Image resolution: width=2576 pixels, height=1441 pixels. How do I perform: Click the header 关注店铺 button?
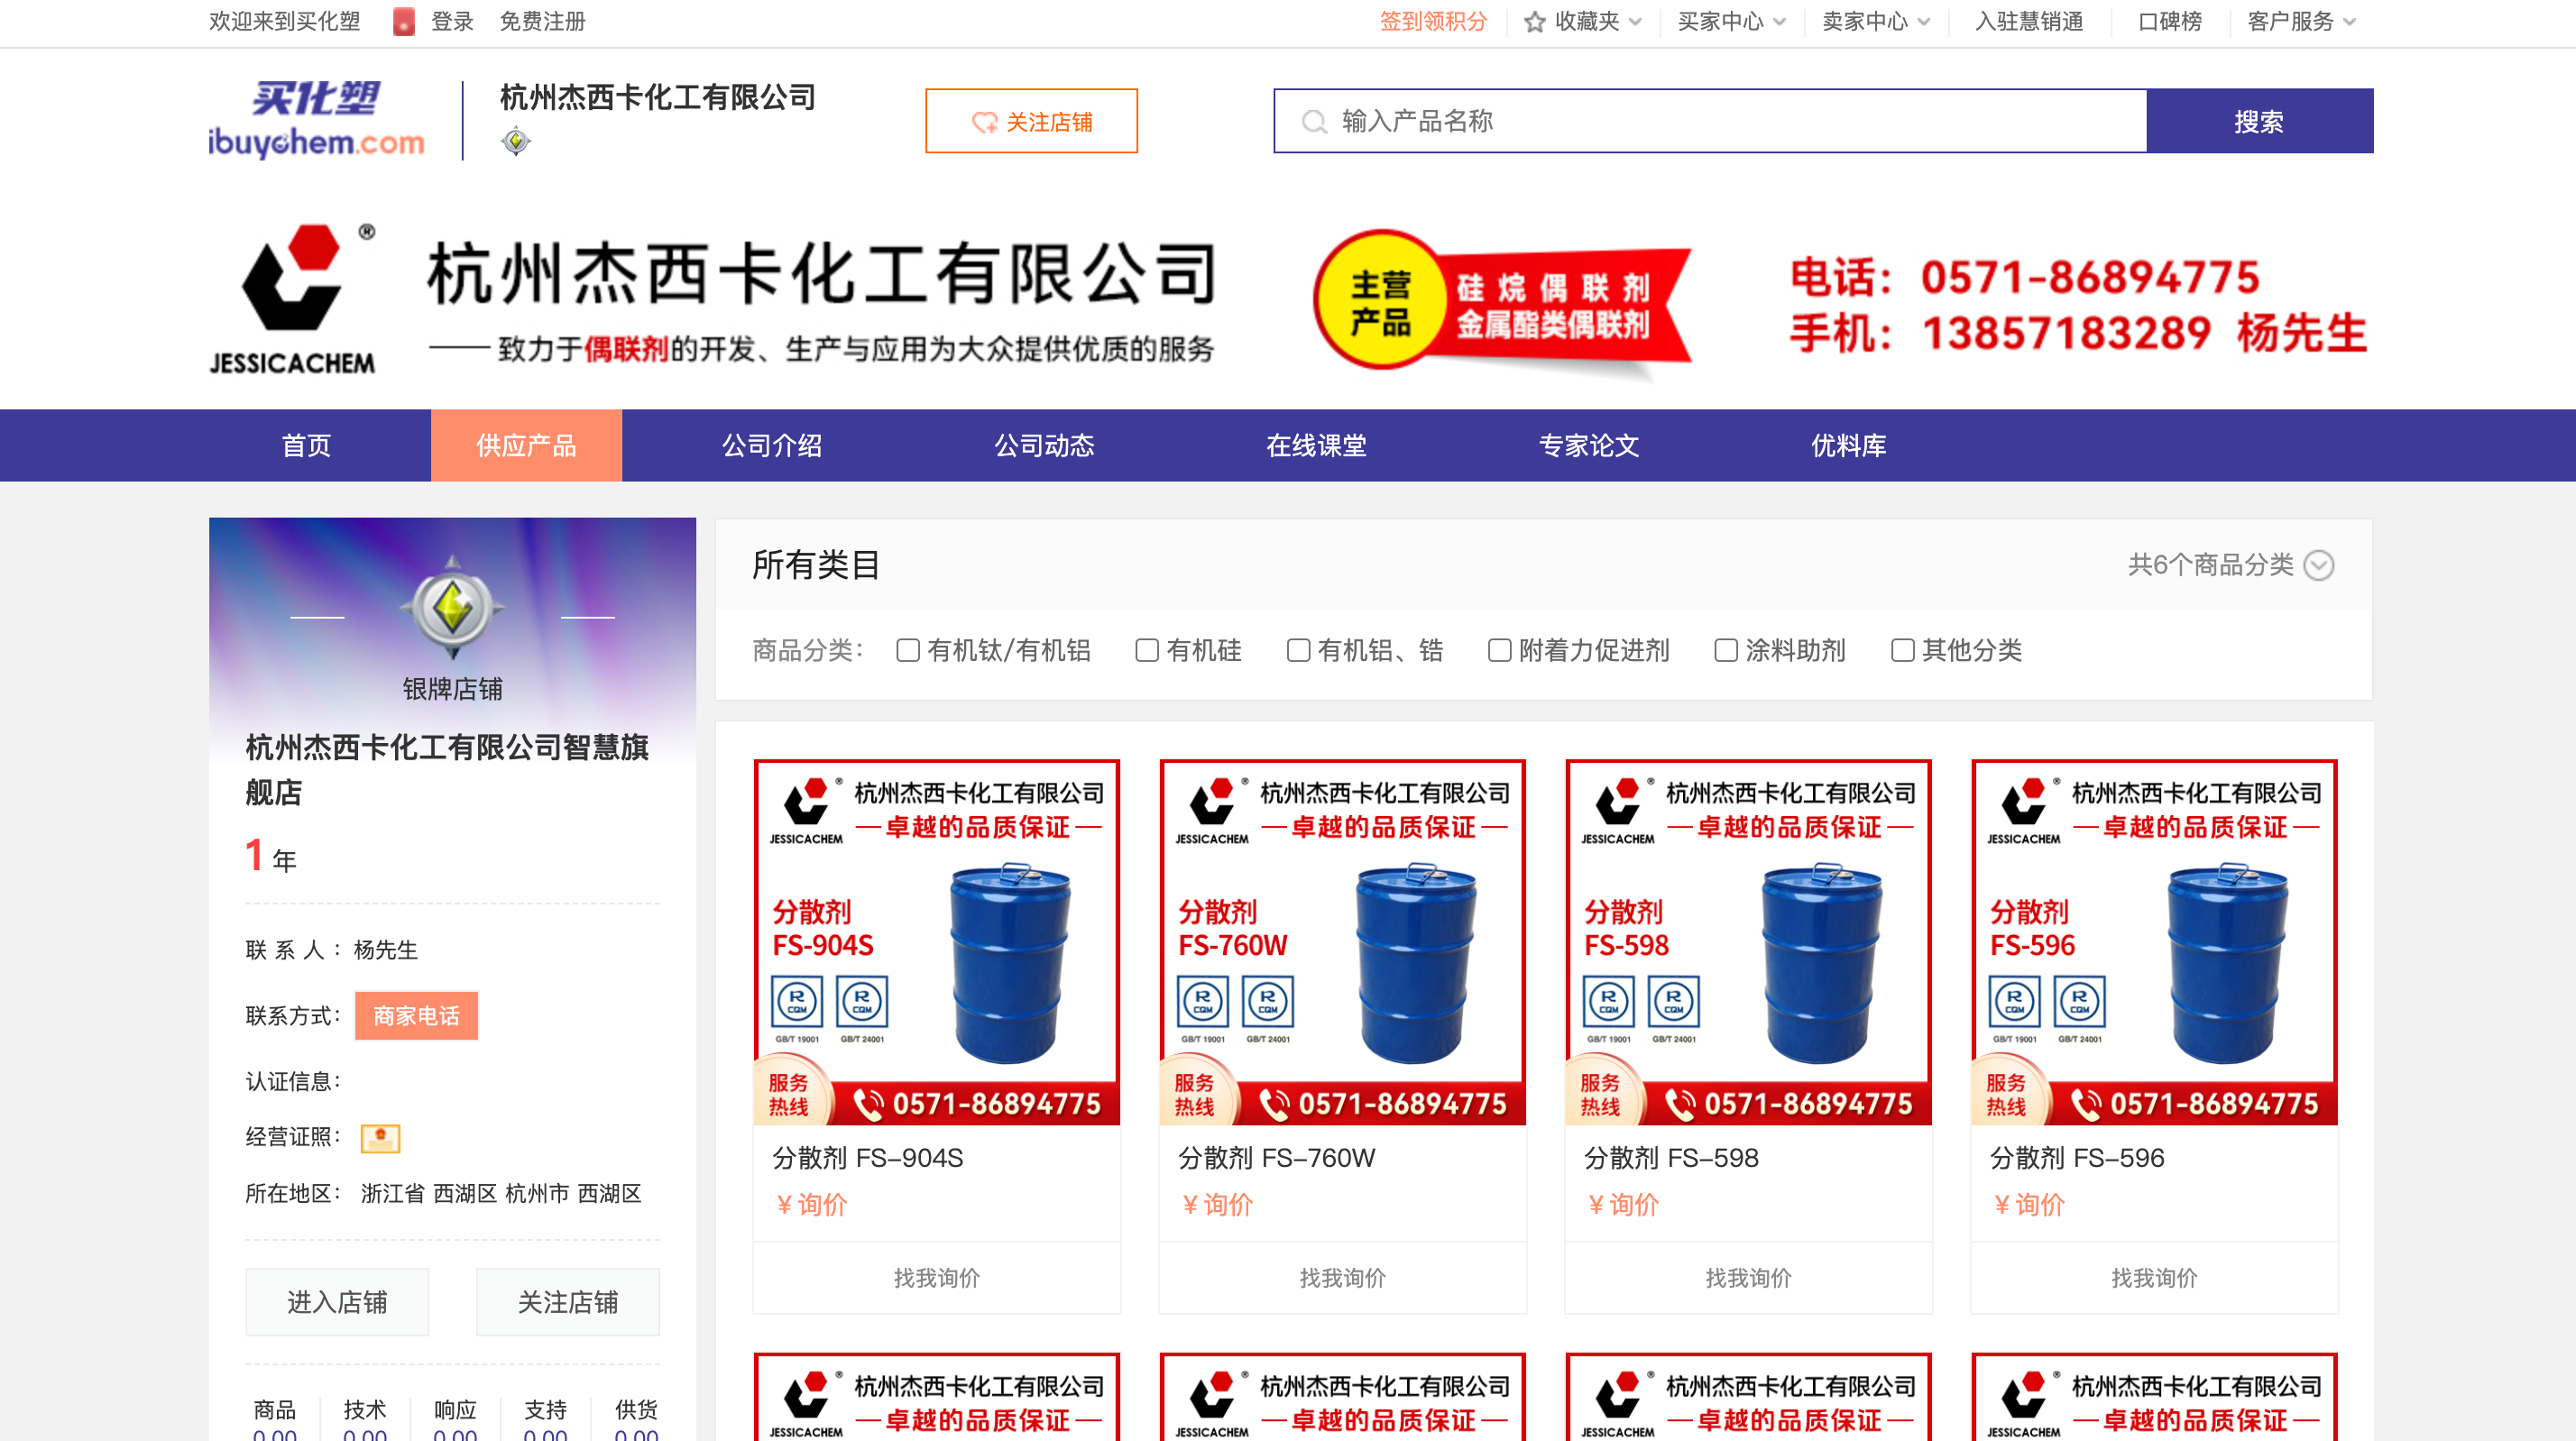(x=1031, y=121)
